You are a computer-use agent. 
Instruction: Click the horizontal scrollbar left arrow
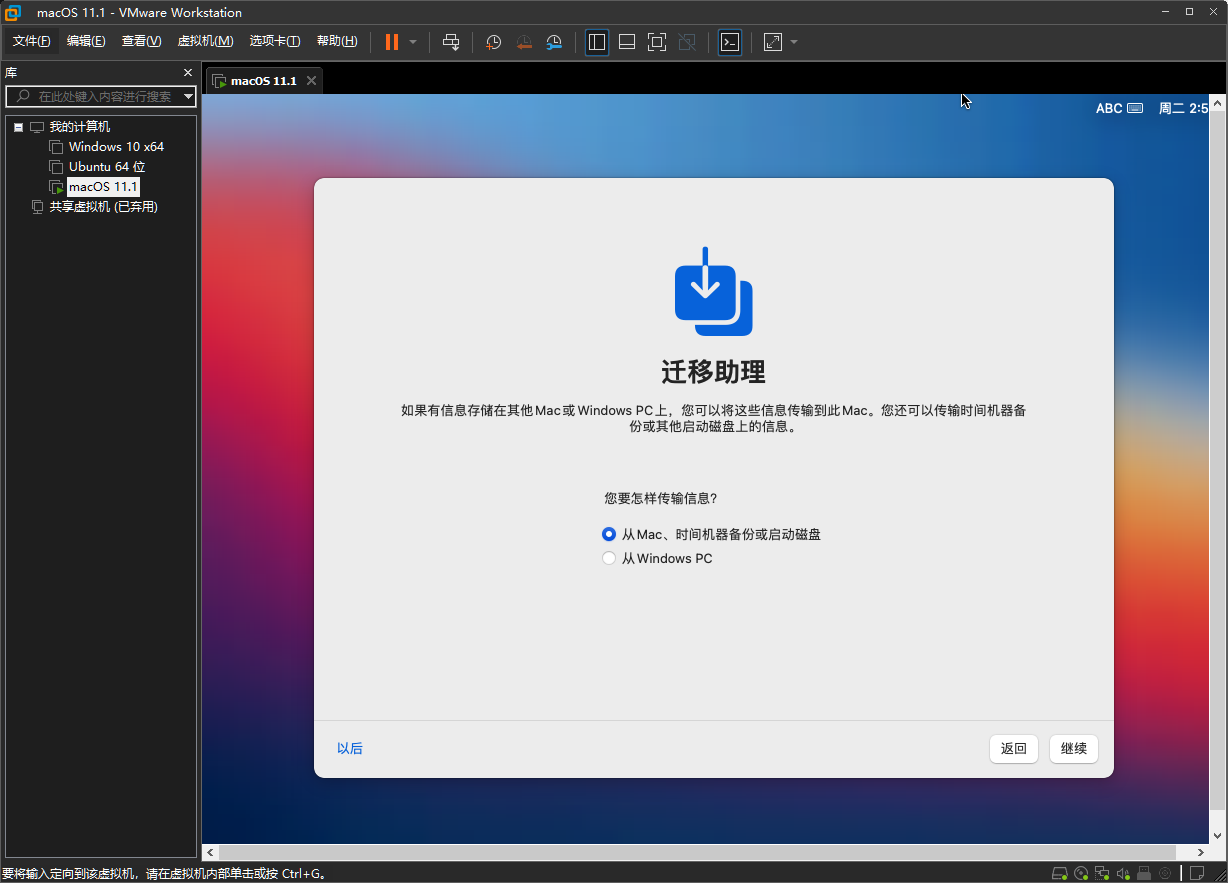[210, 852]
